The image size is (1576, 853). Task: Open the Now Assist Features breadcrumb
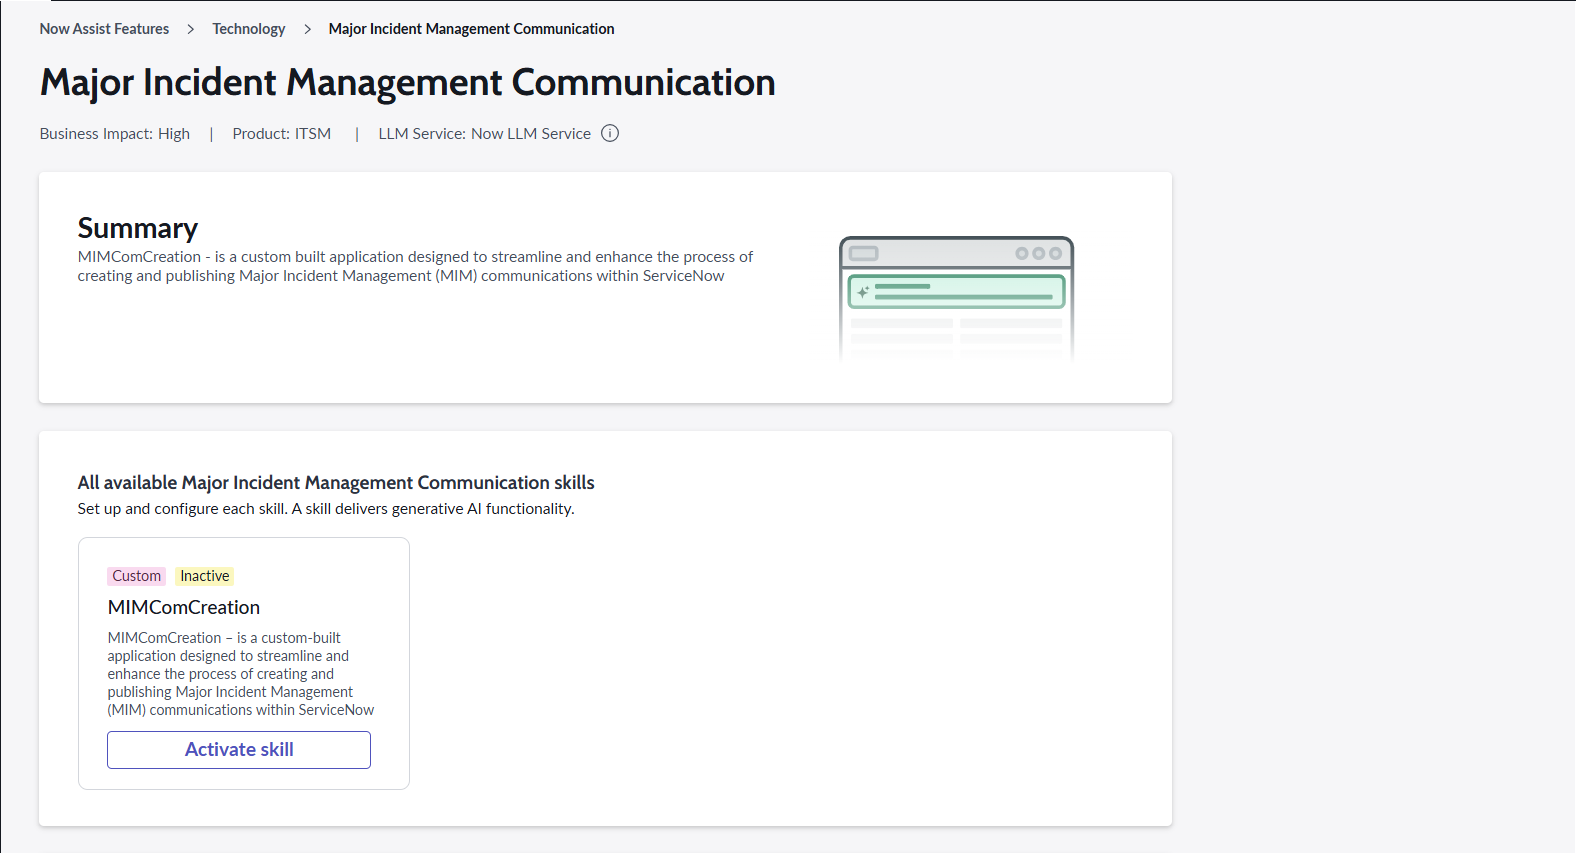tap(104, 29)
